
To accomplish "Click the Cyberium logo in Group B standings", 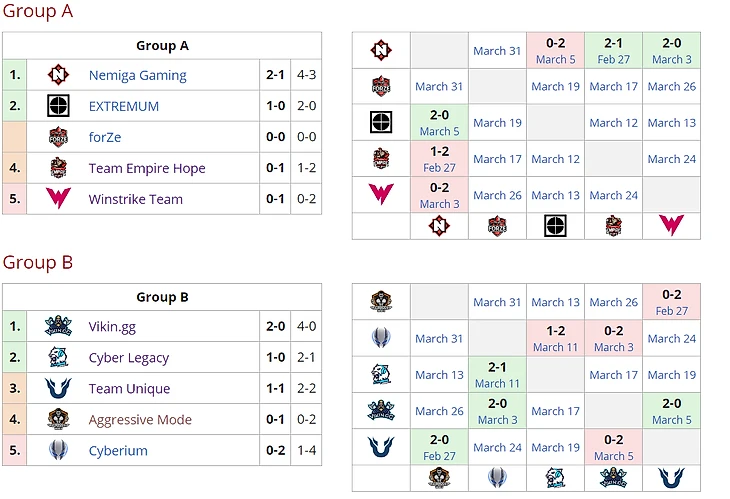I will pos(59,450).
